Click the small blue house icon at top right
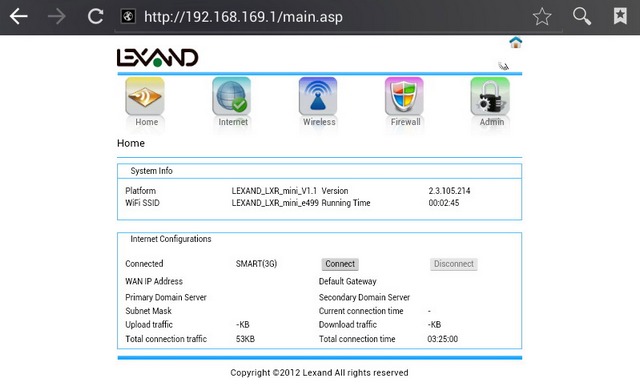Image resolution: width=640 pixels, height=387 pixels. [516, 42]
